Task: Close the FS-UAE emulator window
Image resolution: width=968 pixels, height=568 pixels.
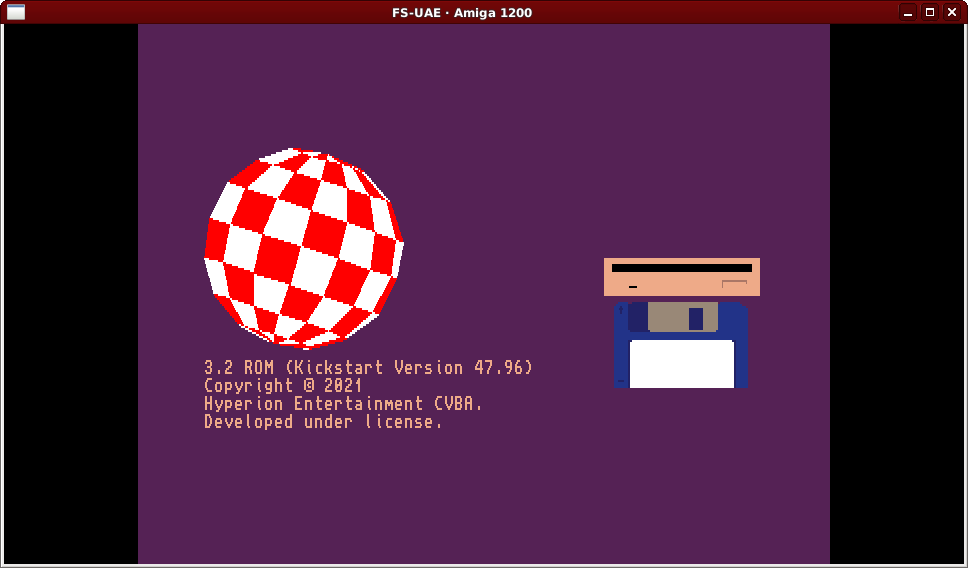Action: click(x=952, y=12)
